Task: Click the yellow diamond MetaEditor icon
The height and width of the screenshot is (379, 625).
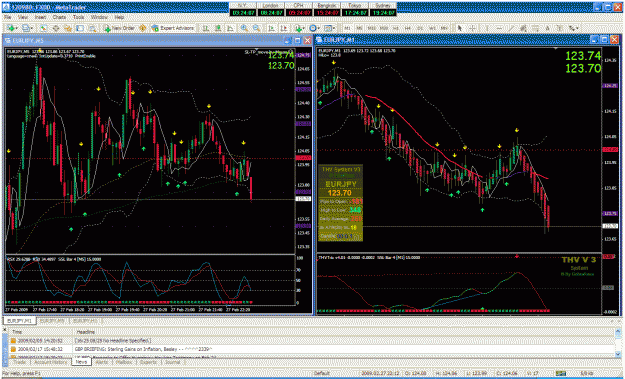Action: click(x=142, y=28)
